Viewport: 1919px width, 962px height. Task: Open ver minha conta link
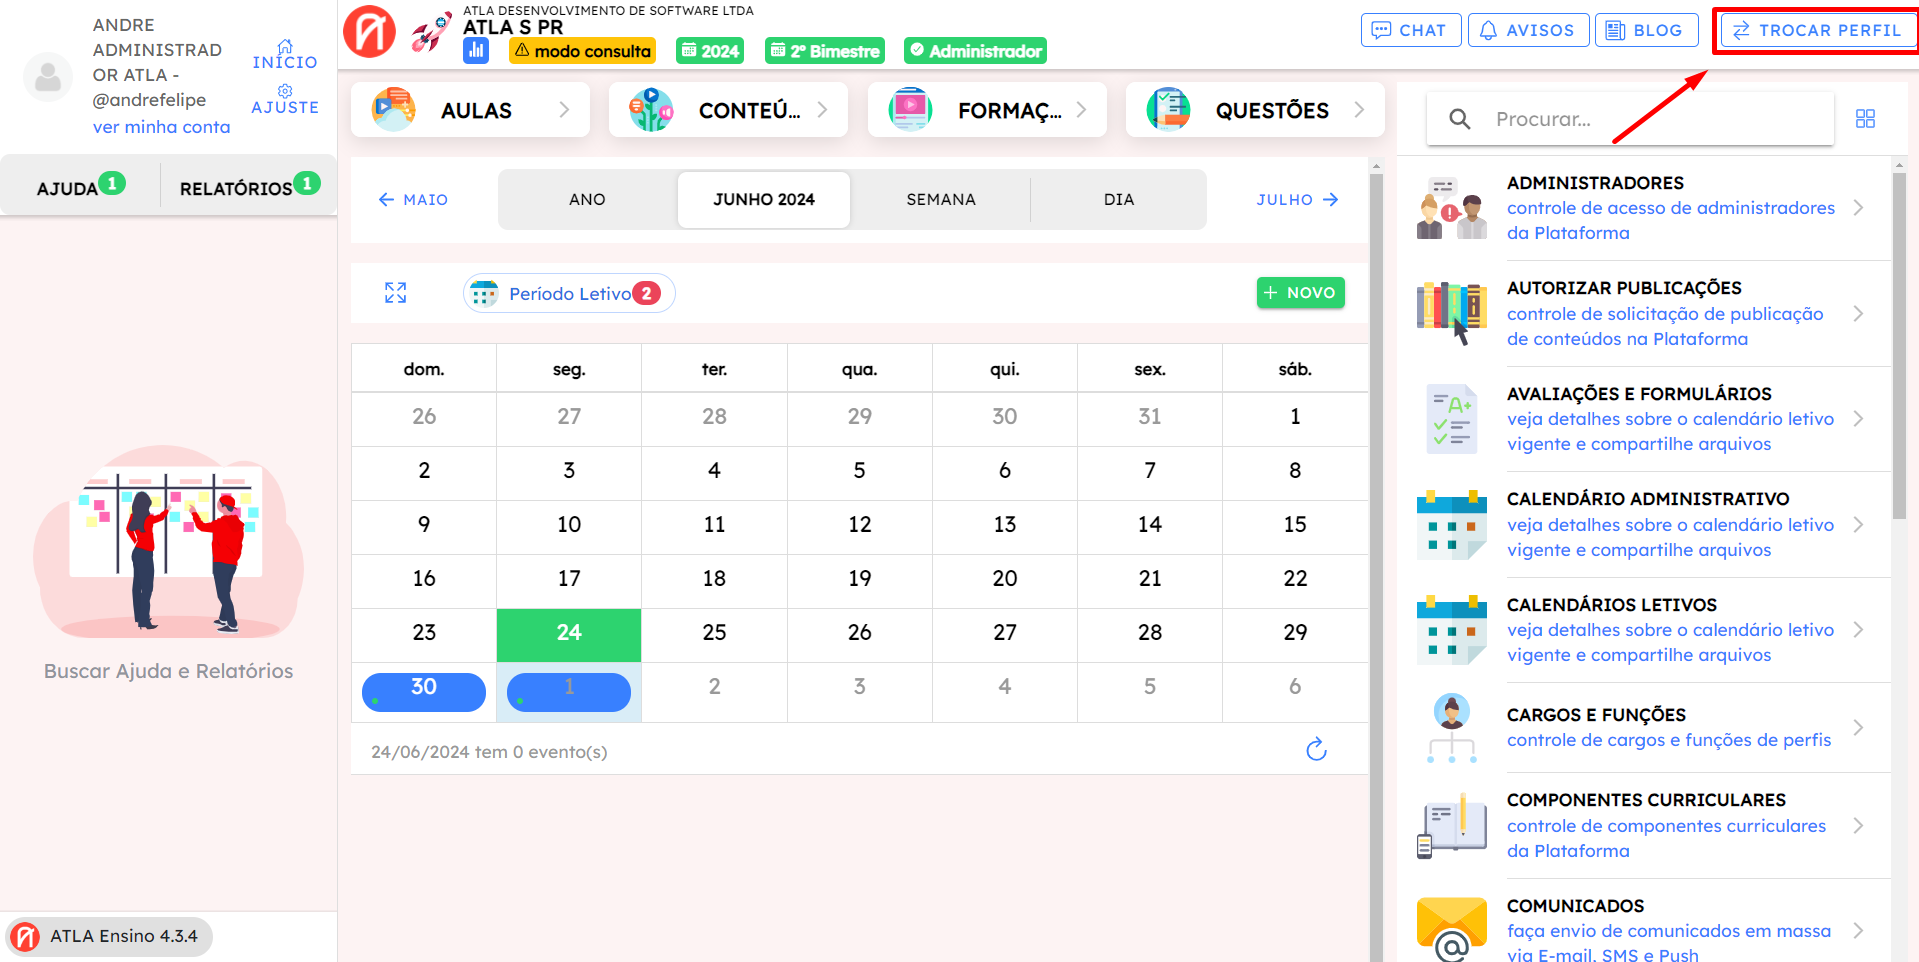pyautogui.click(x=161, y=127)
